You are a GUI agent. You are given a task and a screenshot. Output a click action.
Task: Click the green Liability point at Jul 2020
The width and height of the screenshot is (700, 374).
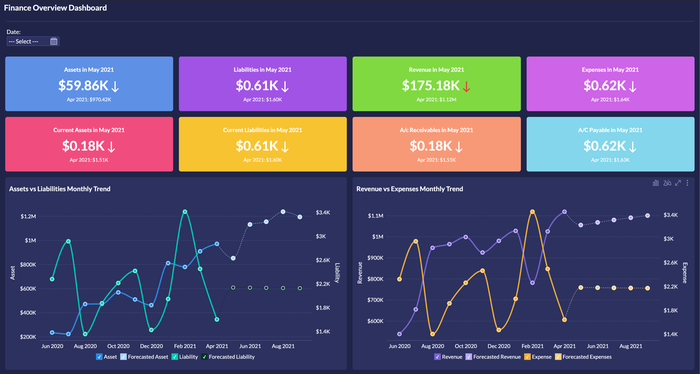click(x=68, y=241)
